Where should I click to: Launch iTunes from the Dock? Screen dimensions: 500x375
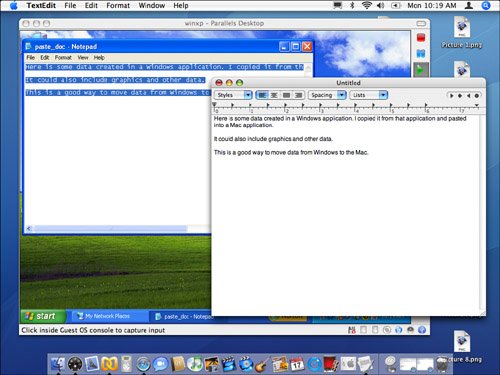click(x=194, y=364)
